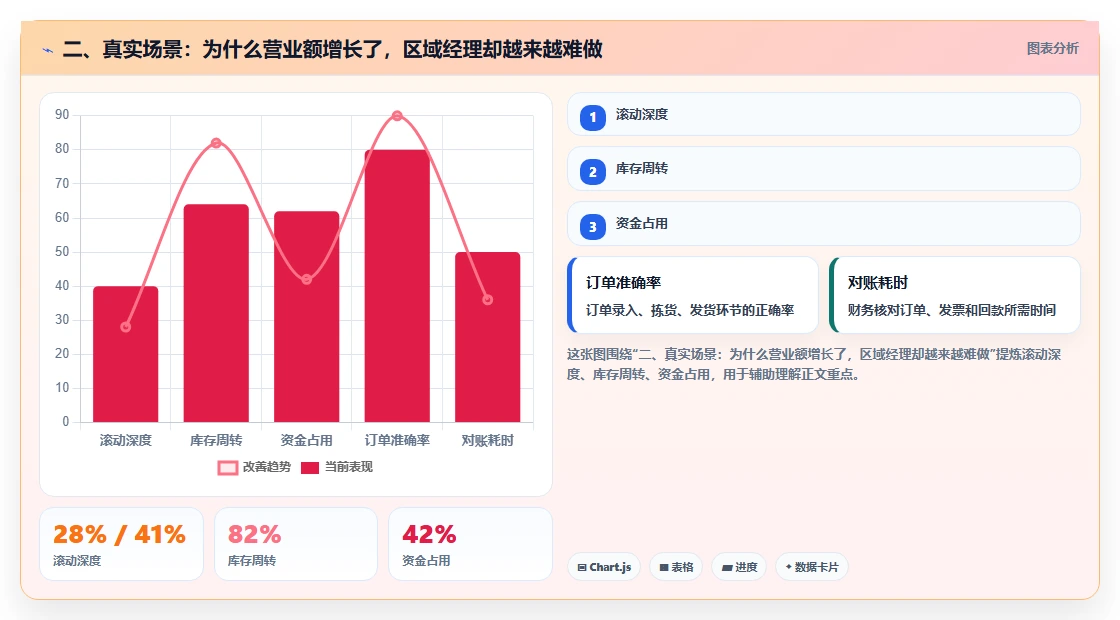The width and height of the screenshot is (1120, 620).
Task: Click the 对账耗时 x-axis label
Action: pos(488,441)
